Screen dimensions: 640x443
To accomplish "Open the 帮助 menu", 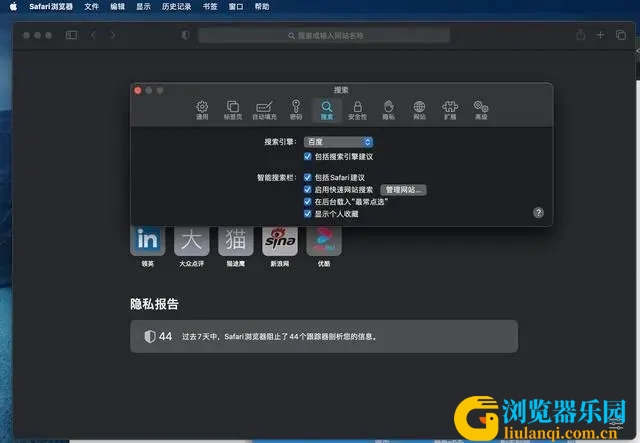I will pos(262,7).
